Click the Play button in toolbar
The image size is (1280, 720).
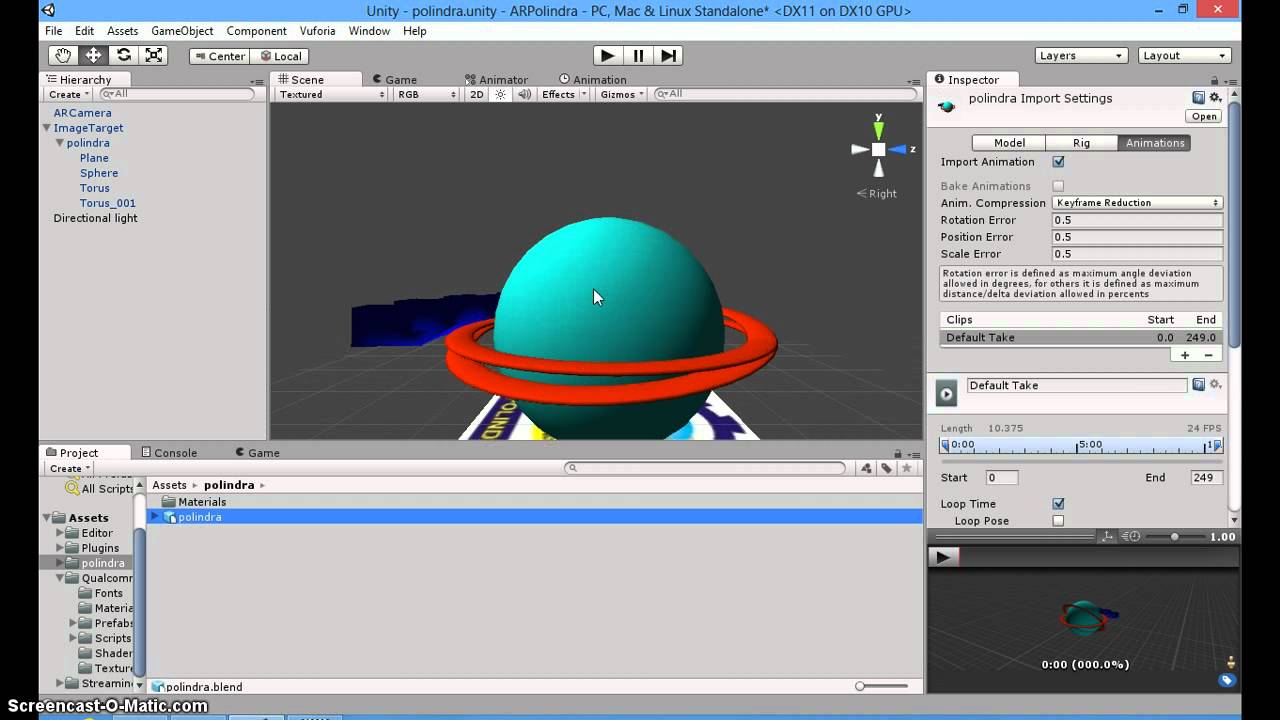[607, 56]
